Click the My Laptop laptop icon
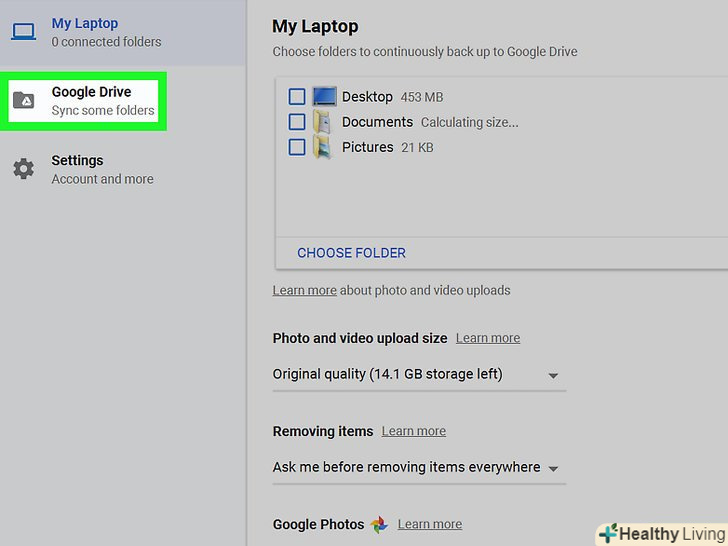Viewport: 728px width, 546px height. (x=23, y=32)
